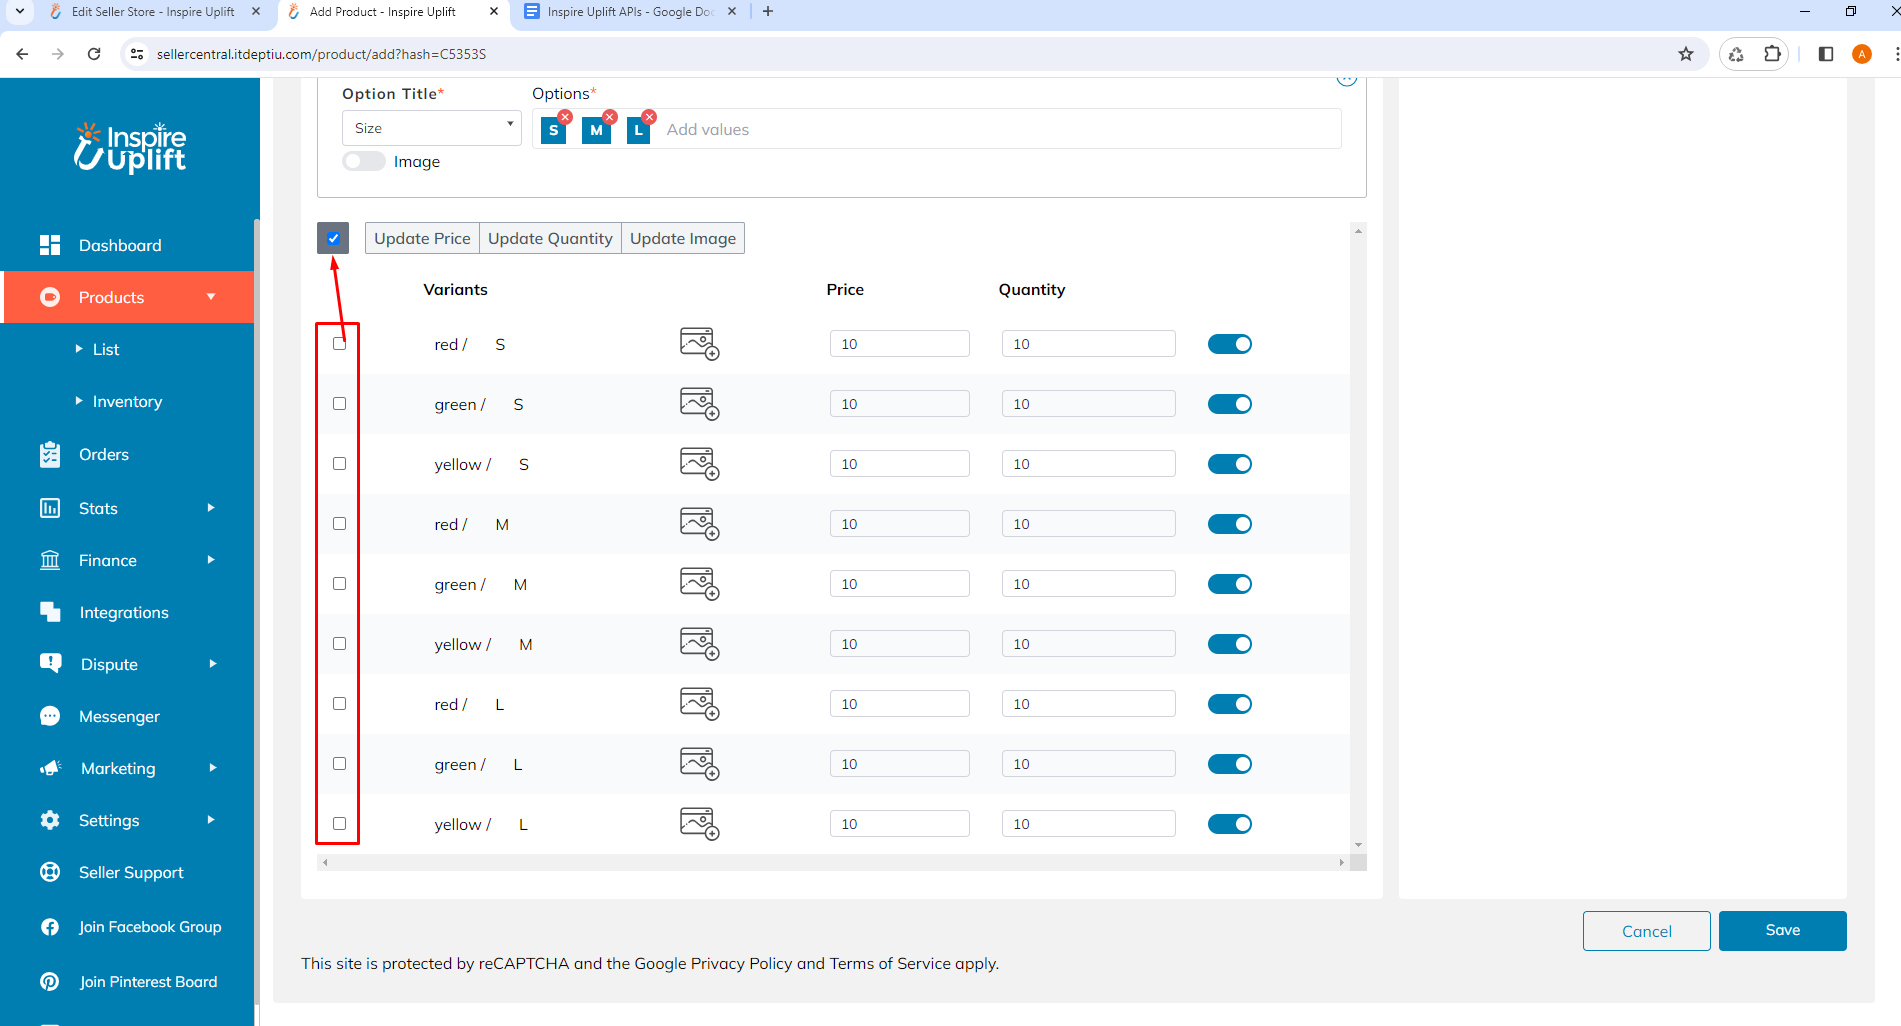The image size is (1901, 1026).
Task: Click the price field for yellow / L
Action: [x=899, y=824]
